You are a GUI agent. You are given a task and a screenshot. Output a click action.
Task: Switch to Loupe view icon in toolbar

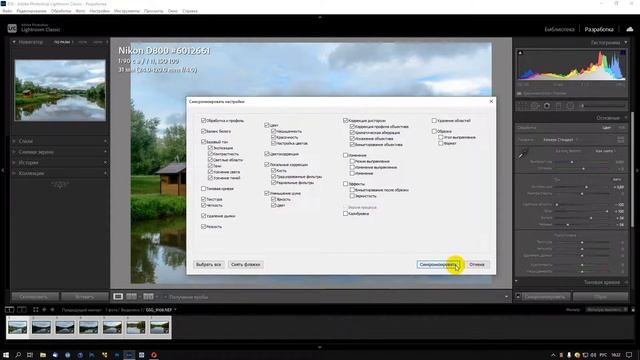pyautogui.click(x=118, y=297)
